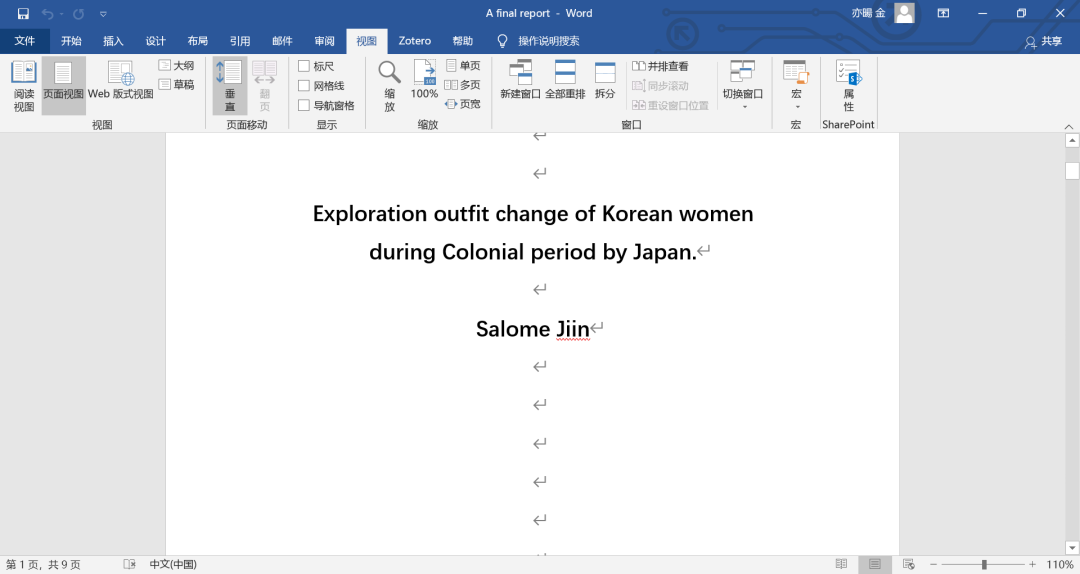The image size is (1080, 574).
Task: Click the 共享 (Share) button
Action: click(1043, 41)
